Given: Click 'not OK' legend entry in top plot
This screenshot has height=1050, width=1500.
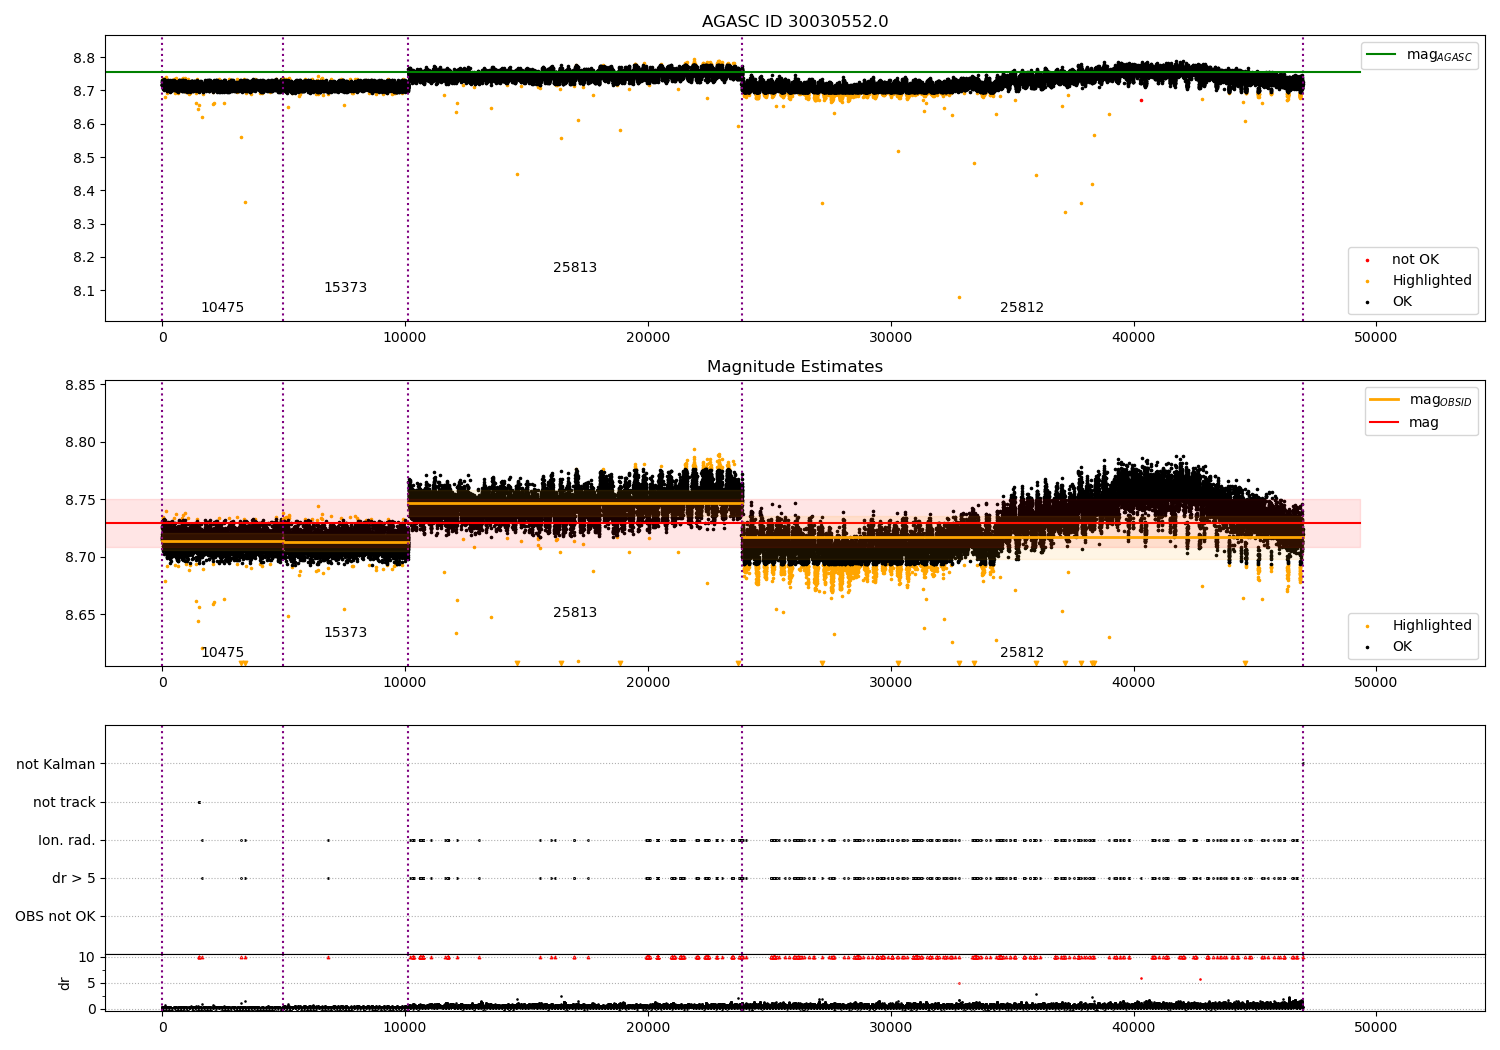Looking at the screenshot, I should [1403, 259].
